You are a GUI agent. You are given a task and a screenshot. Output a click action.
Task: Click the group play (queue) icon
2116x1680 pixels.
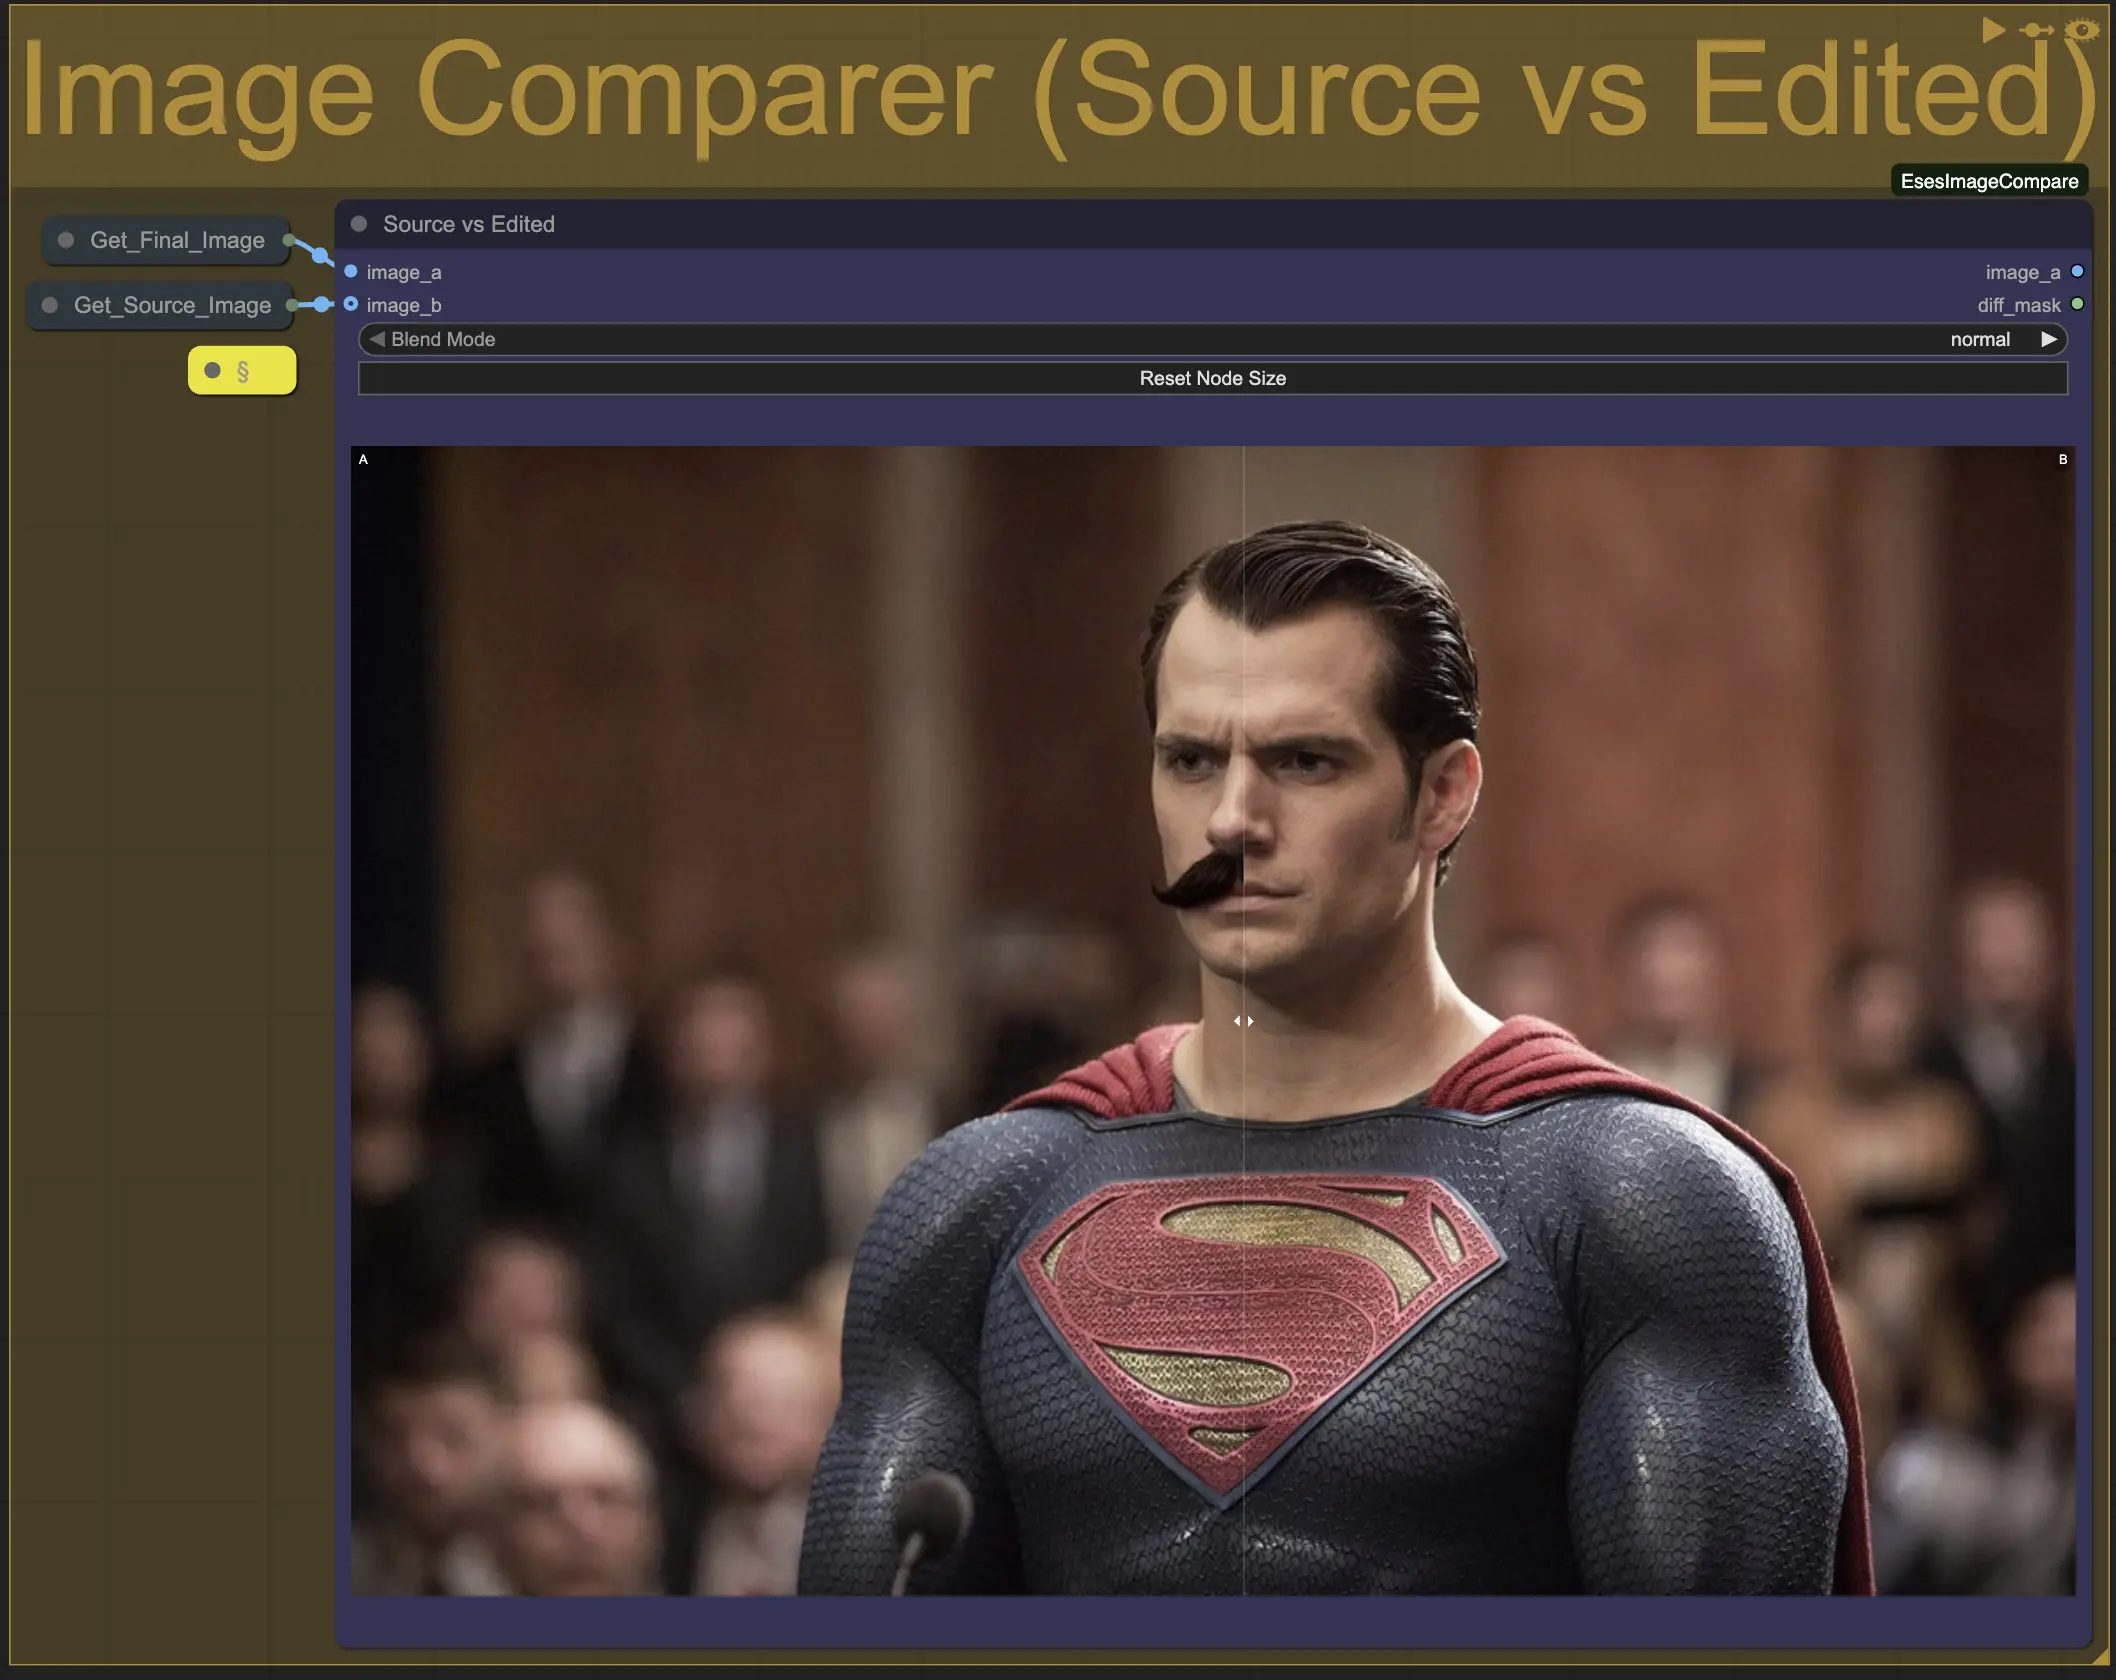coord(1993,30)
